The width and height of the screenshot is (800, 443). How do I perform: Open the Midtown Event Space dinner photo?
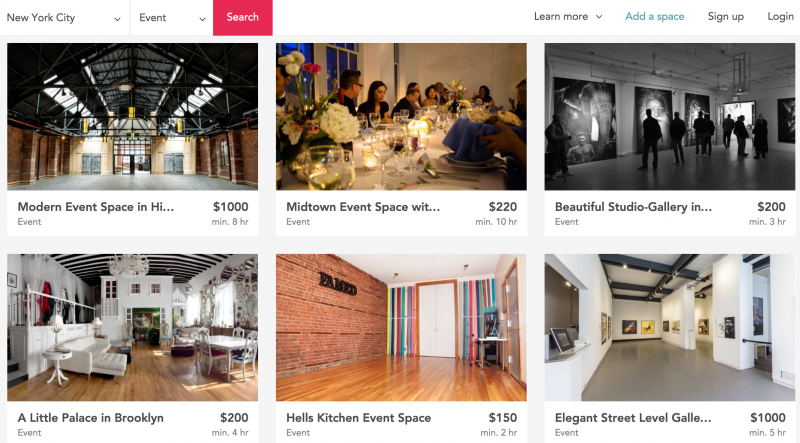401,116
